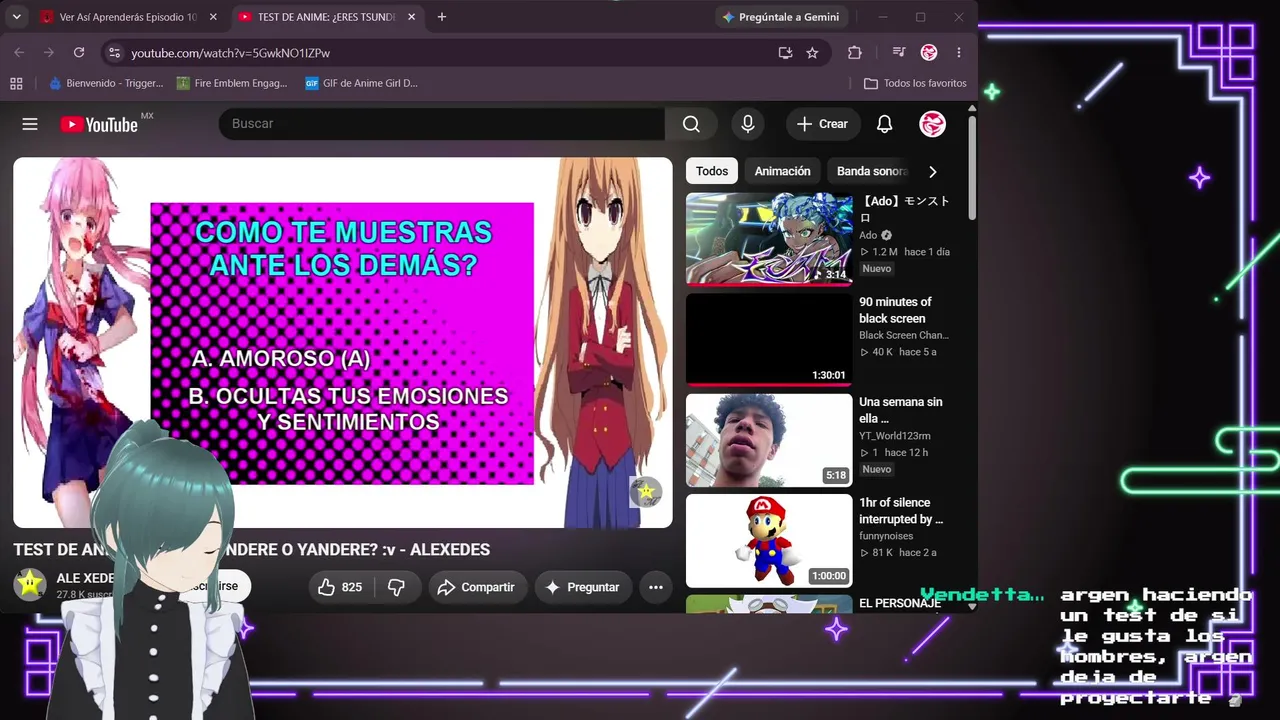Dislike the video with thumbs down

point(396,587)
